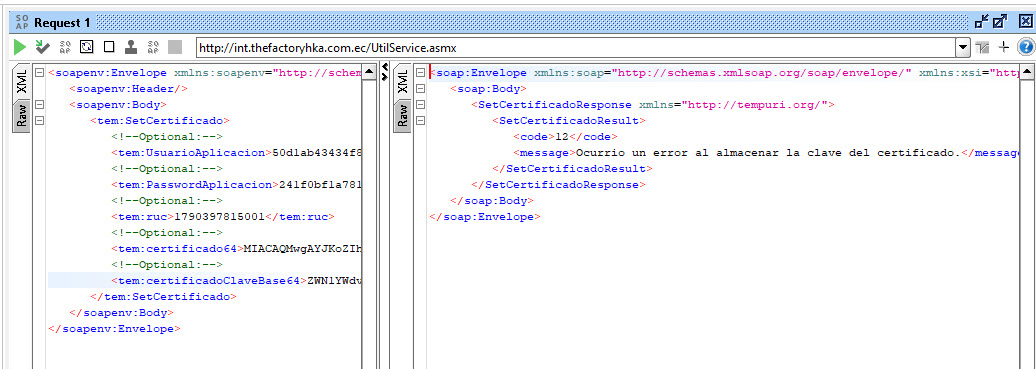Collapse the soapenv:Body node in request
The image size is (1036, 369).
[39, 104]
